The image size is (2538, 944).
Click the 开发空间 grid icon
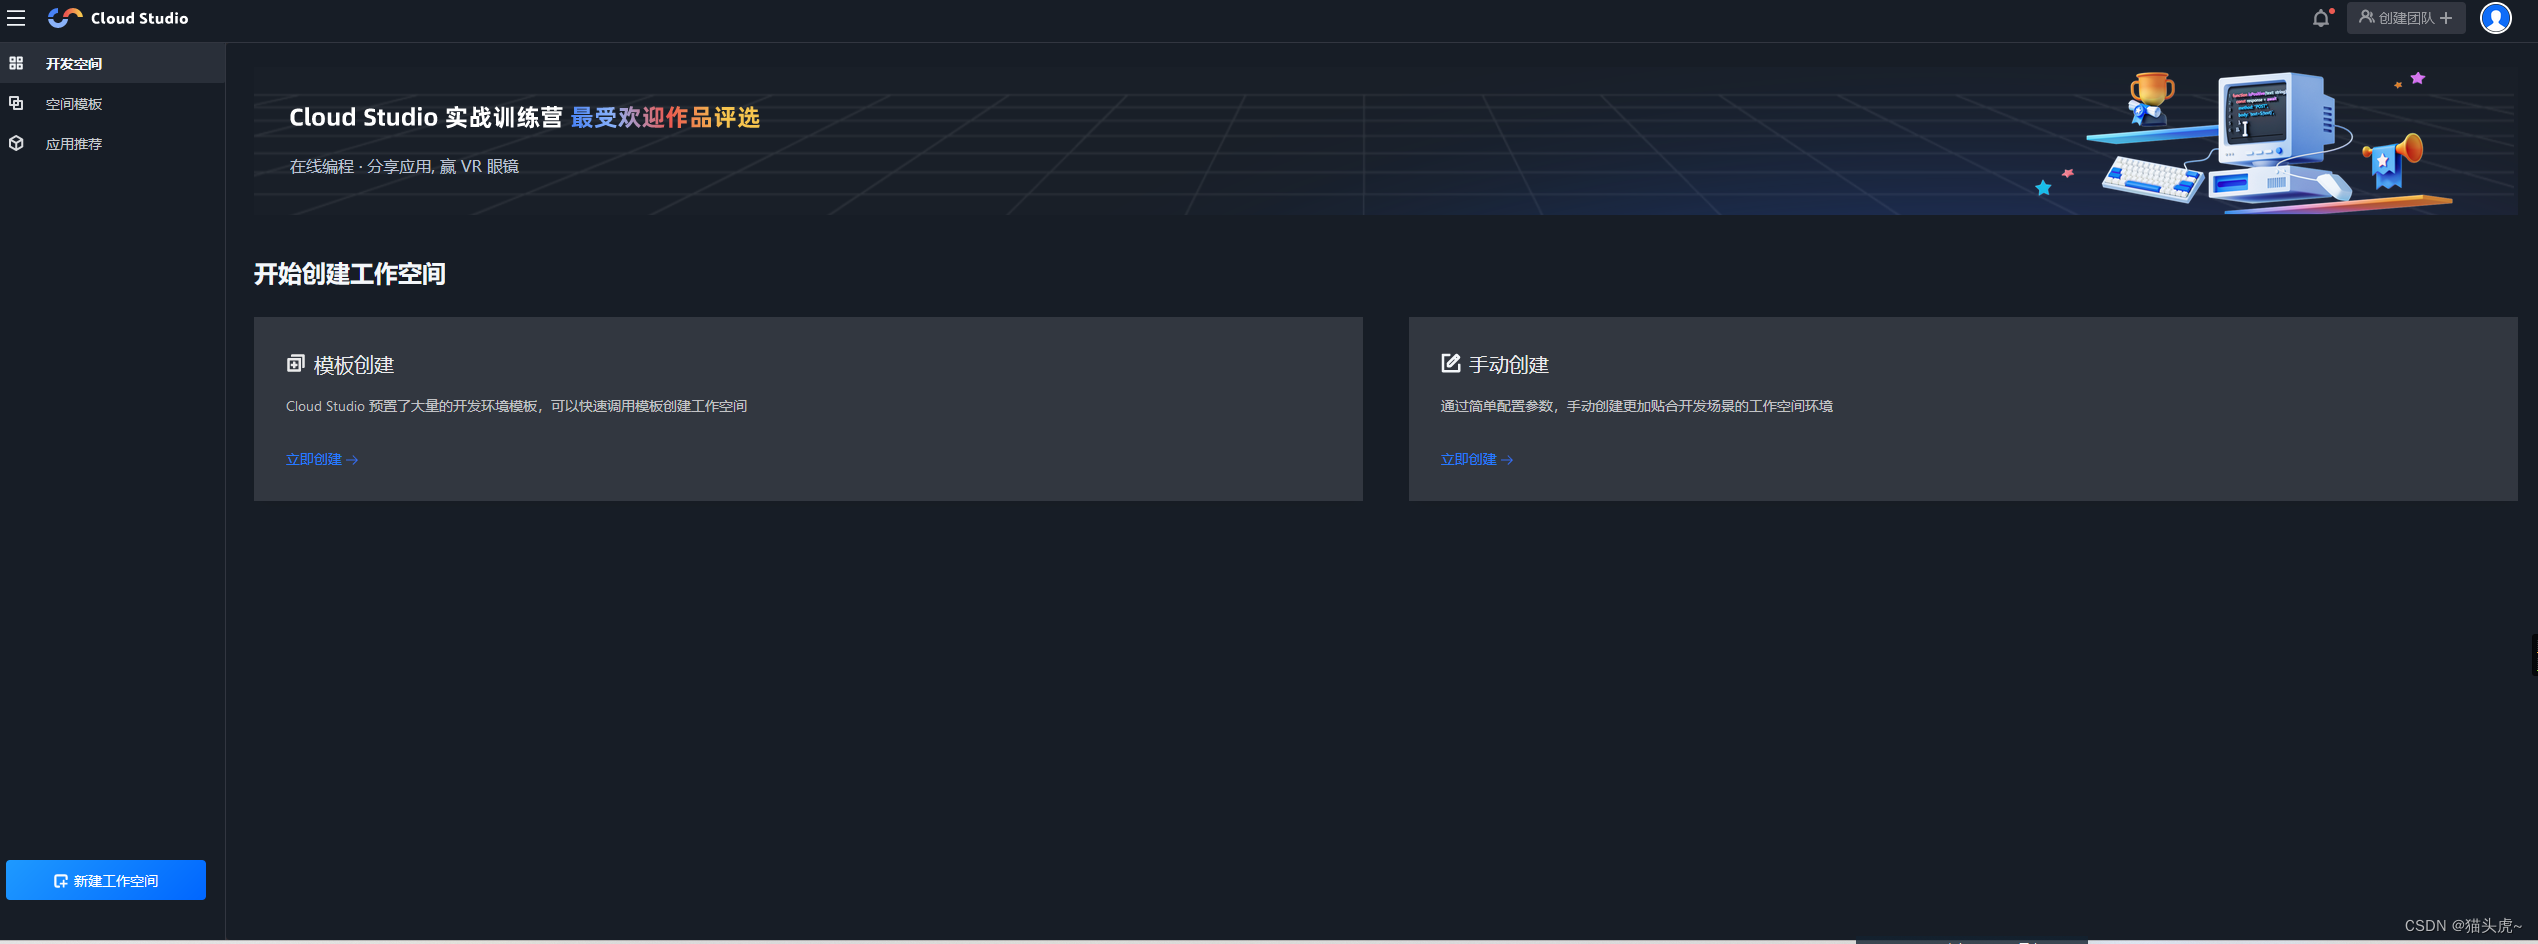pyautogui.click(x=16, y=63)
